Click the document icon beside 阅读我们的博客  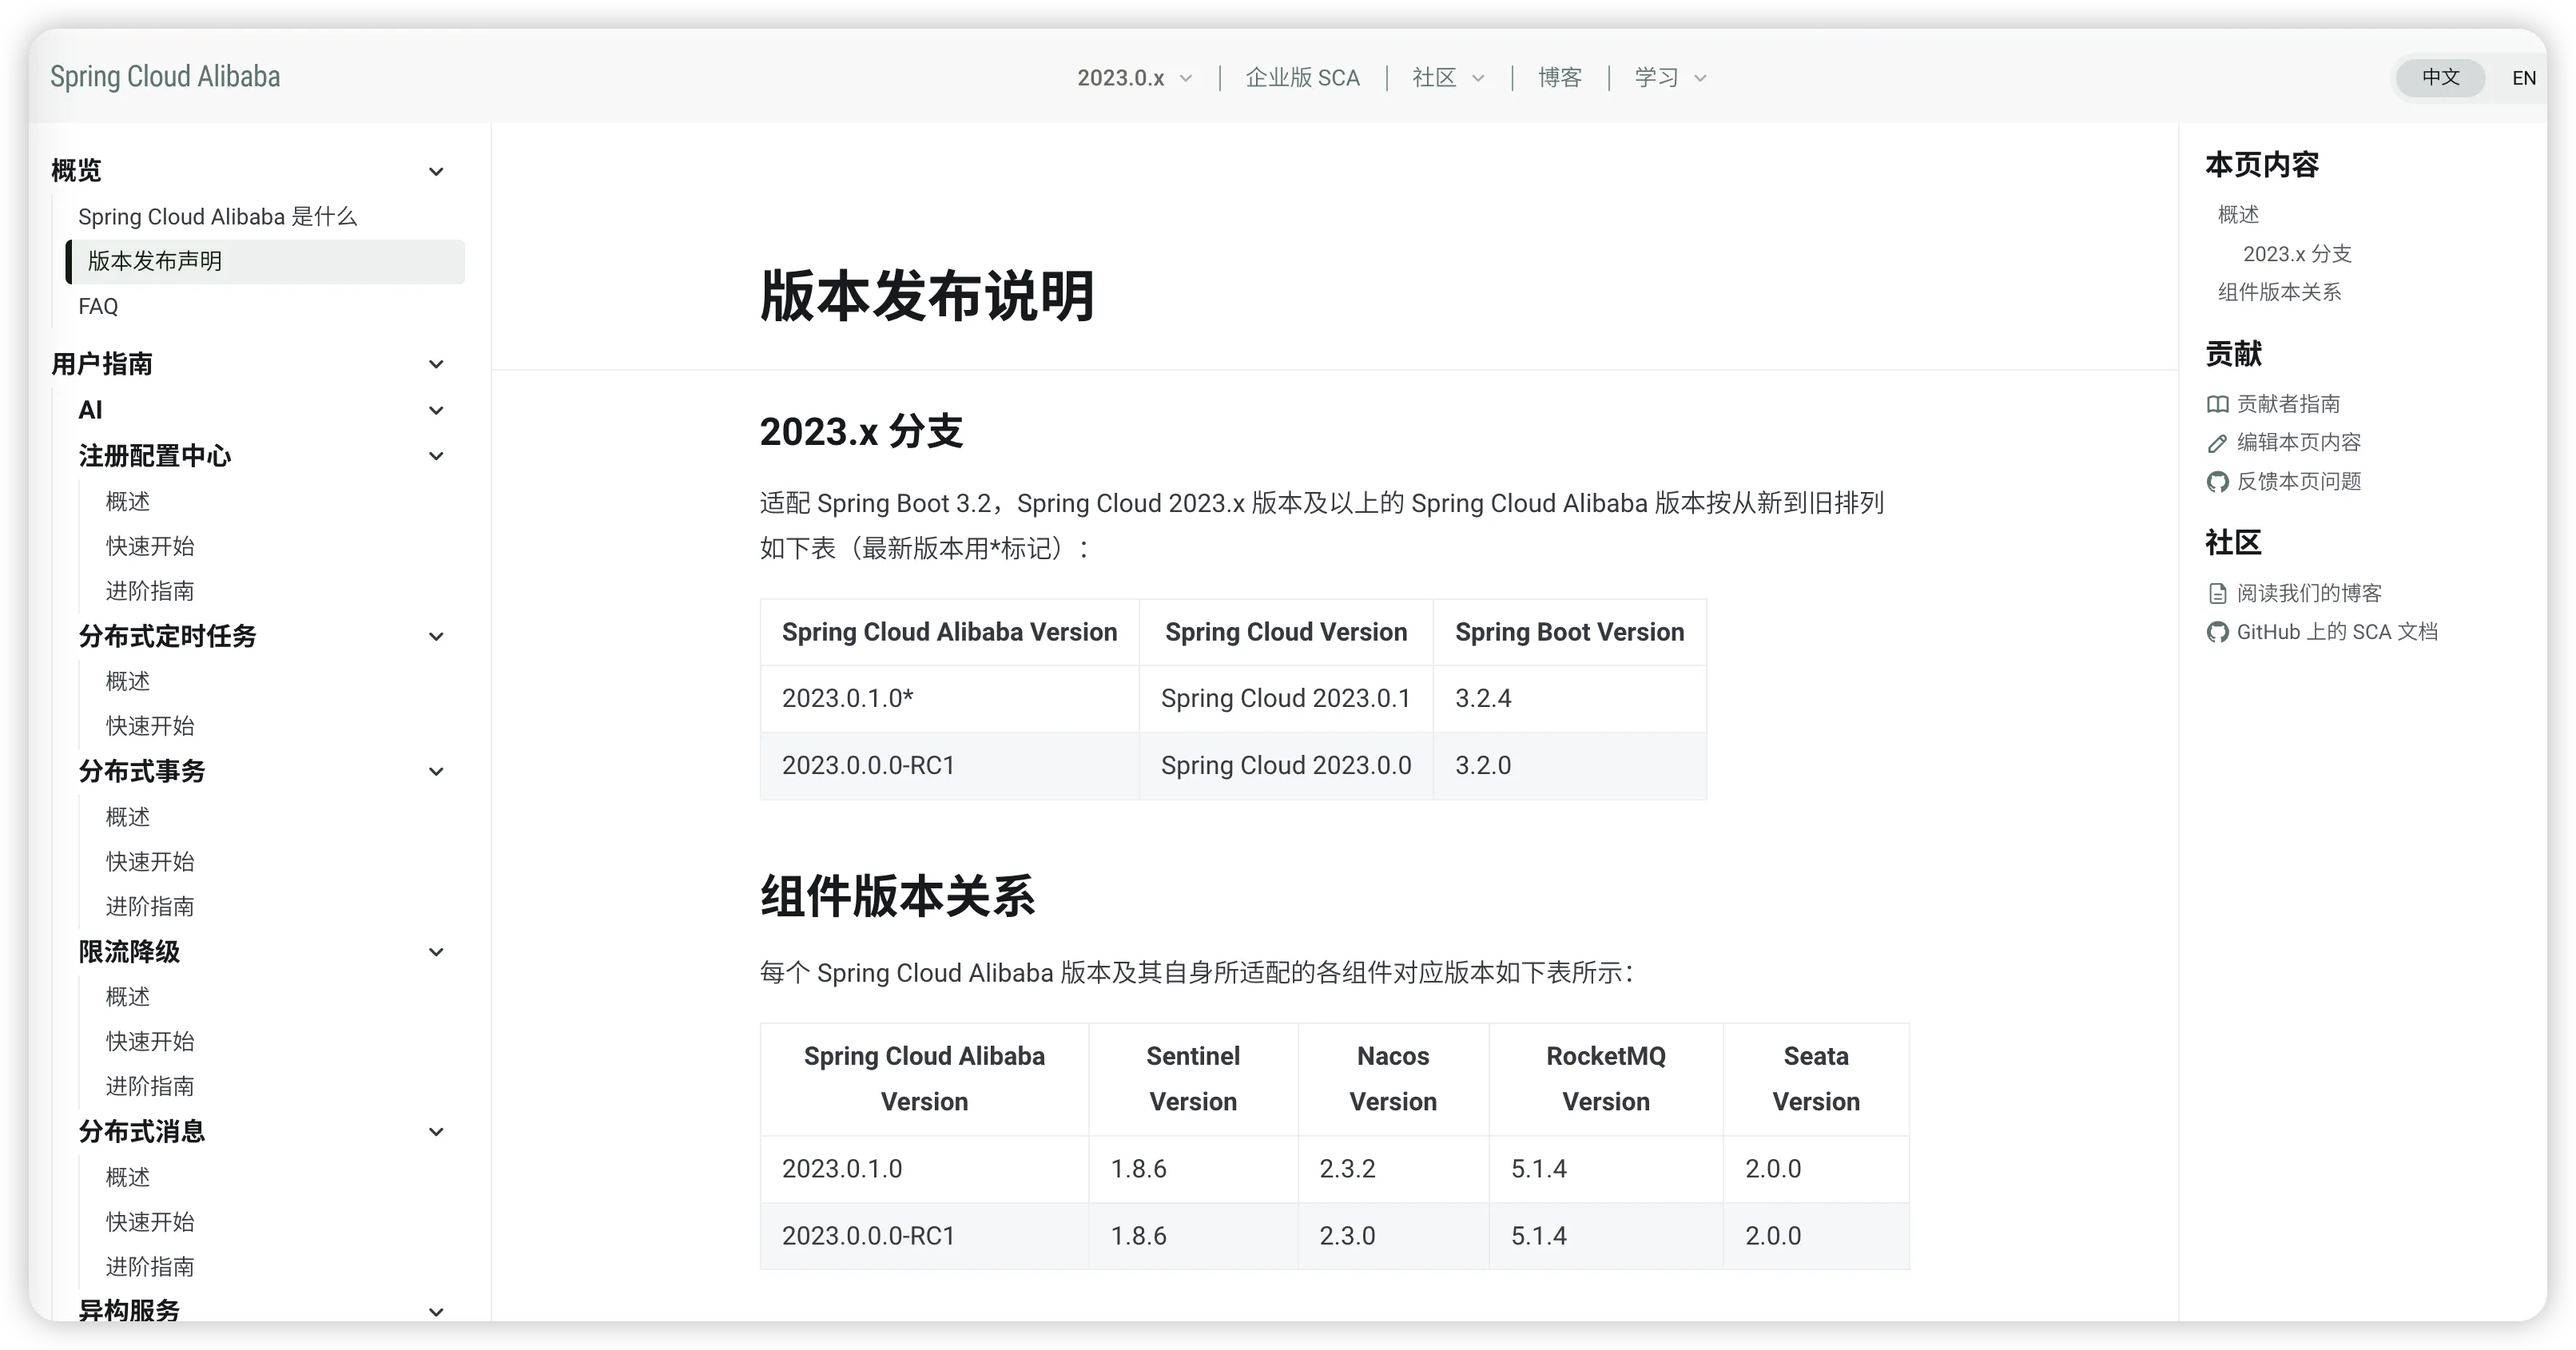tap(2217, 594)
